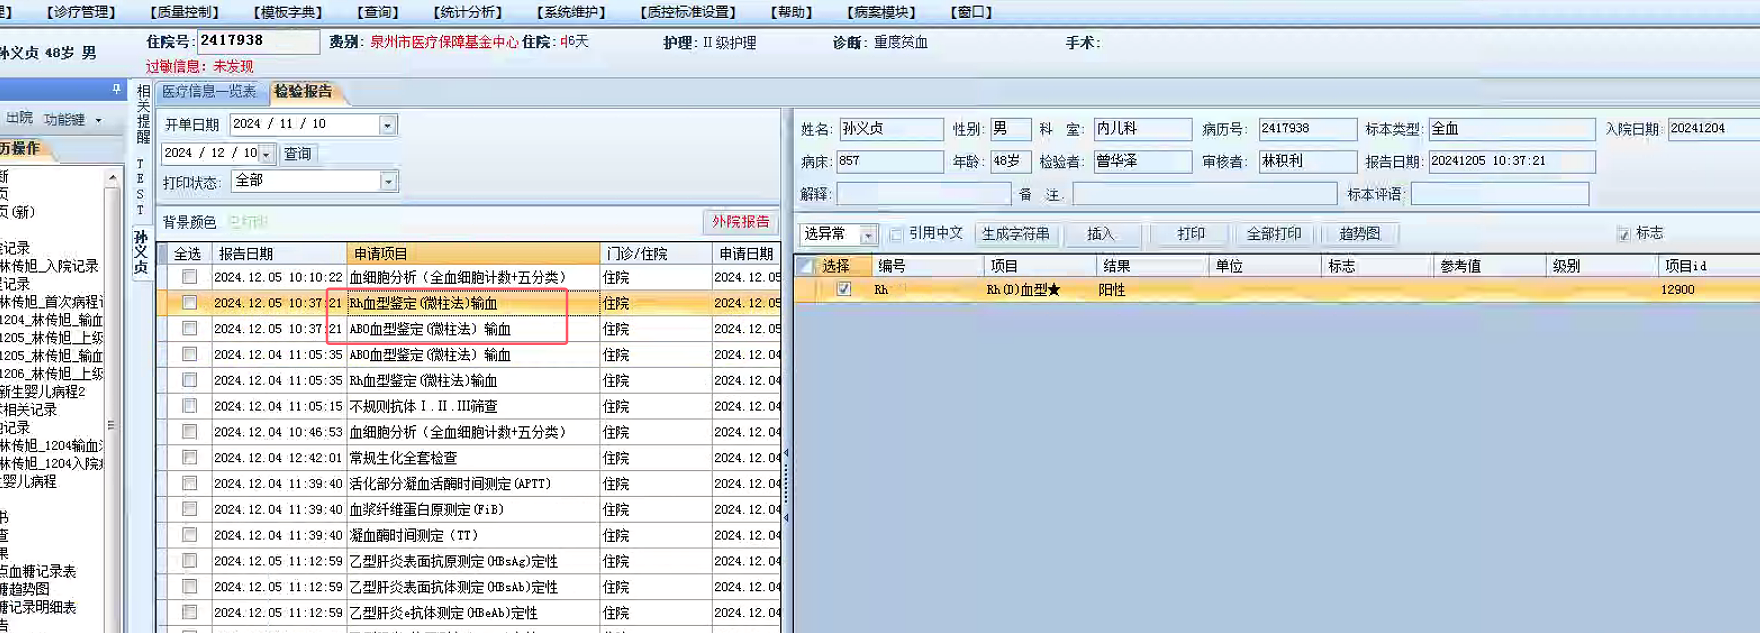The height and width of the screenshot is (633, 1760).
Task: Uncheck the Rh(D)血型 result row checkbox
Action: pyautogui.click(x=844, y=289)
